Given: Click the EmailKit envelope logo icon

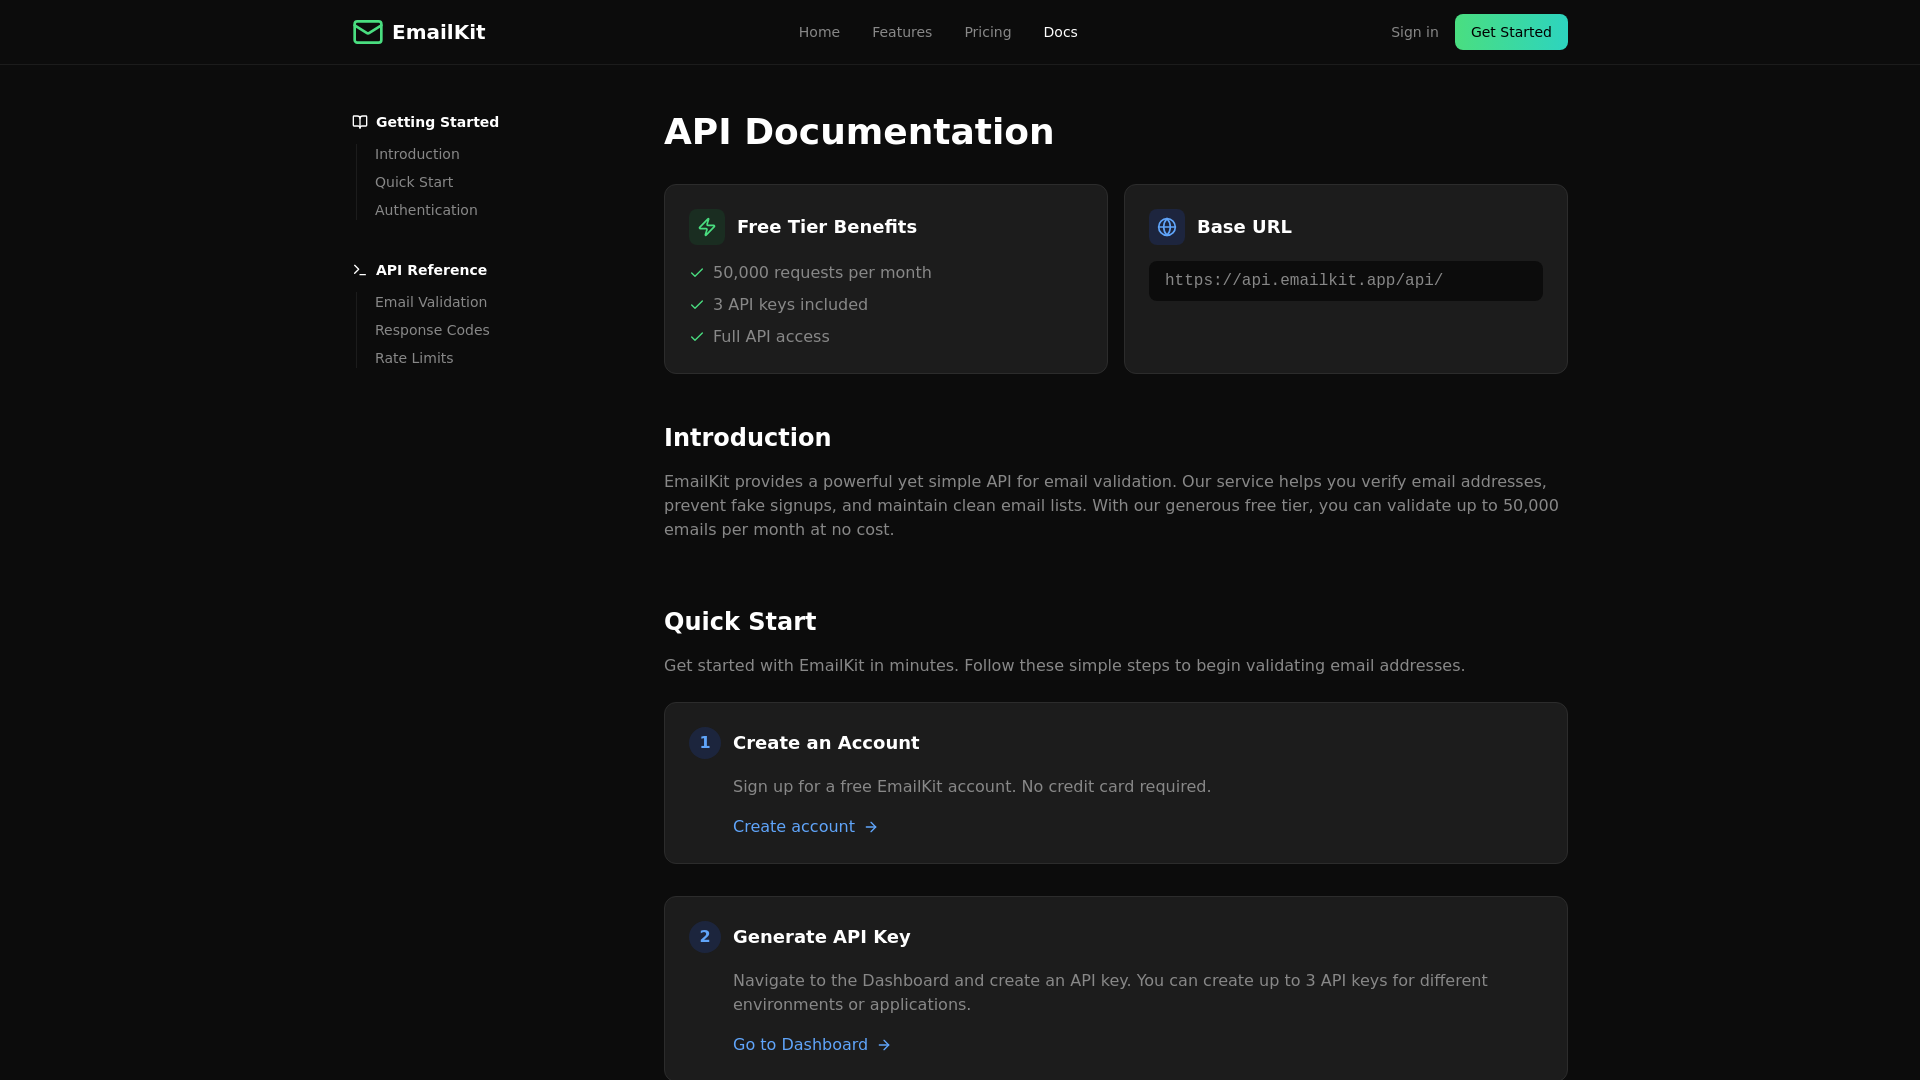Looking at the screenshot, I should [x=368, y=32].
